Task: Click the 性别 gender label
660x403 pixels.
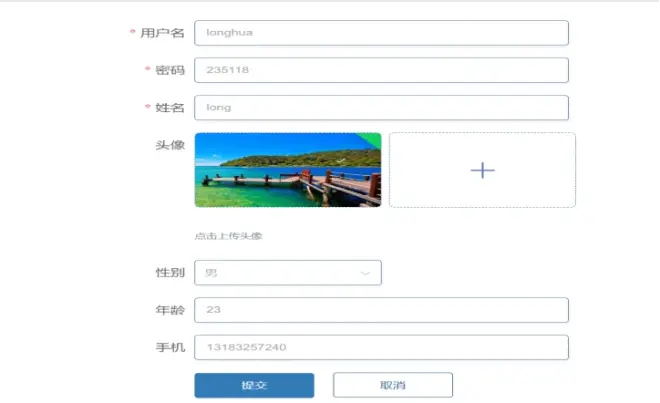Action: click(170, 273)
